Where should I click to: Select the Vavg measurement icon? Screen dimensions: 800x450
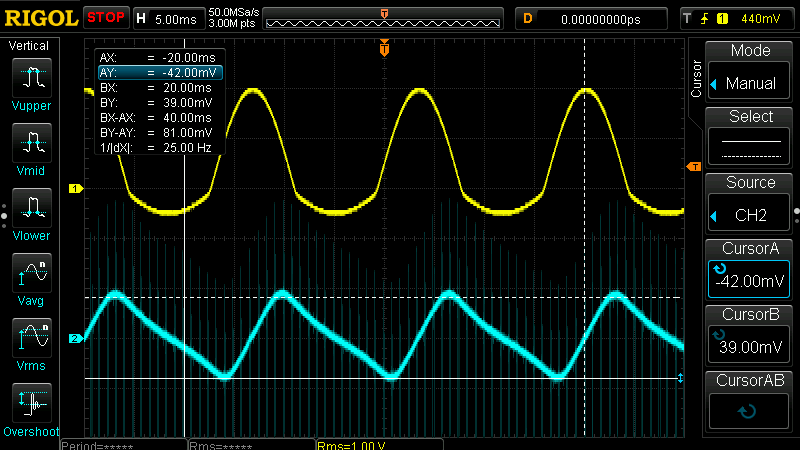click(x=33, y=273)
